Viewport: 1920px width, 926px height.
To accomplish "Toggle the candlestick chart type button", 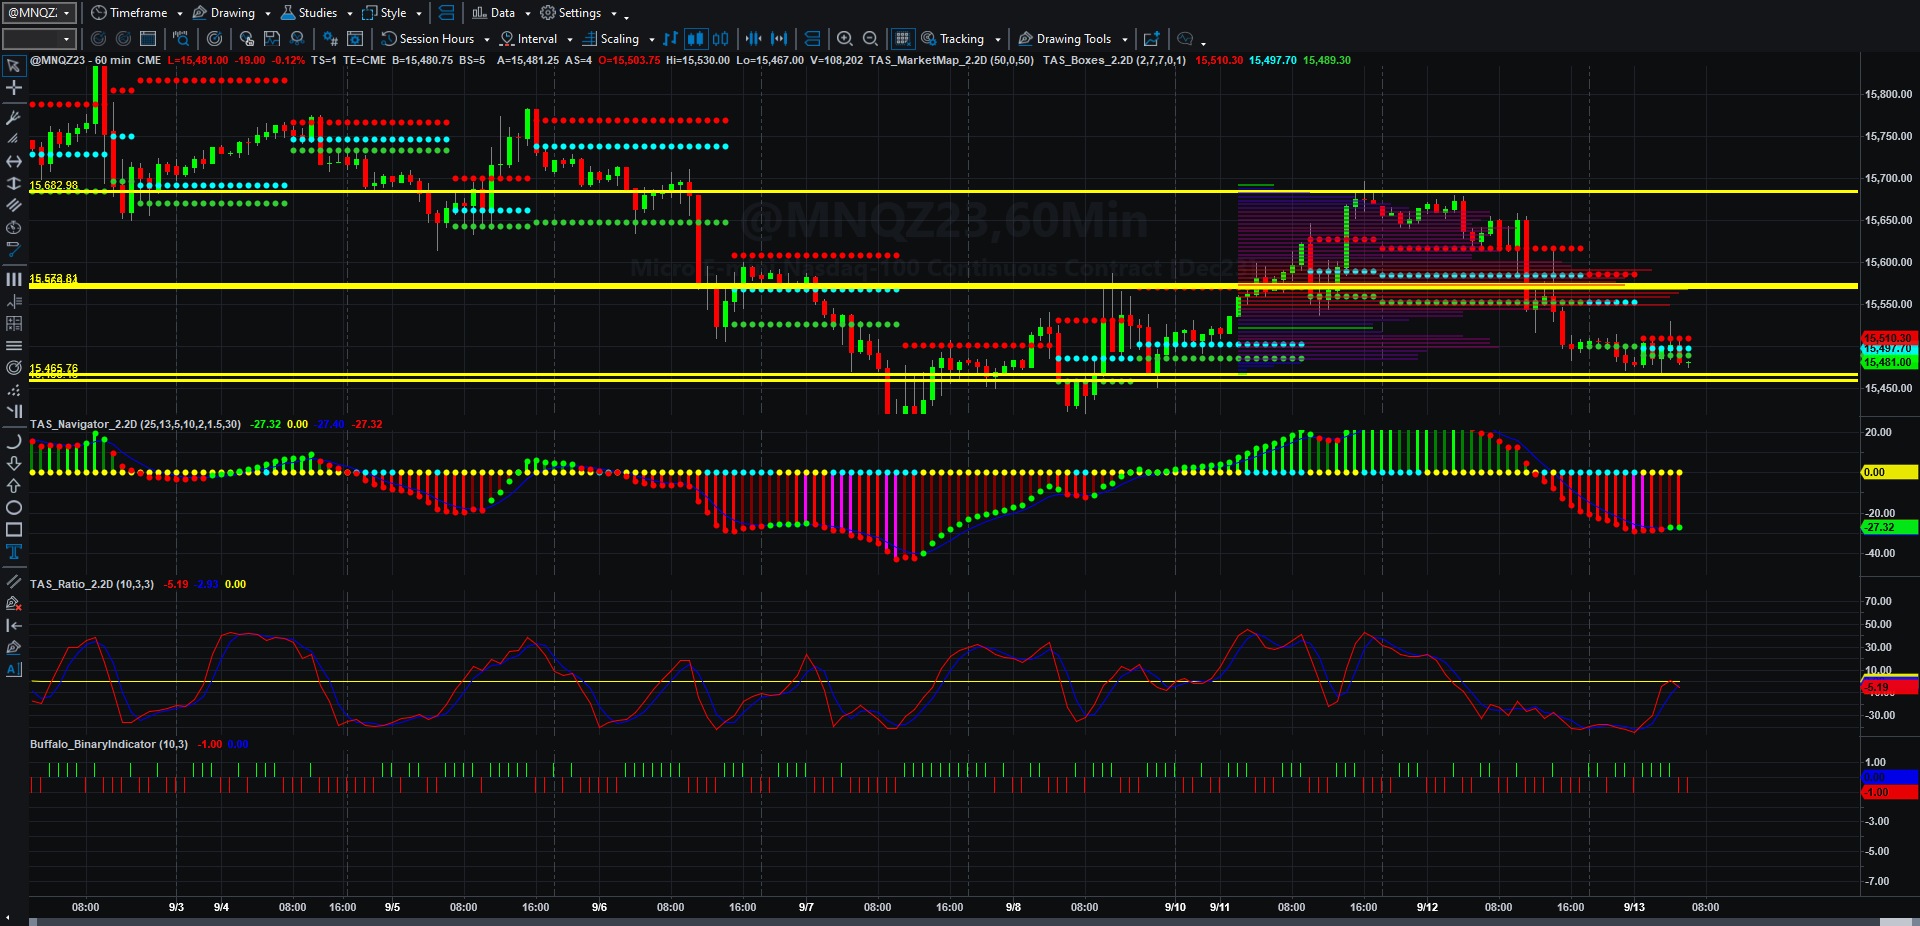I will pos(695,39).
